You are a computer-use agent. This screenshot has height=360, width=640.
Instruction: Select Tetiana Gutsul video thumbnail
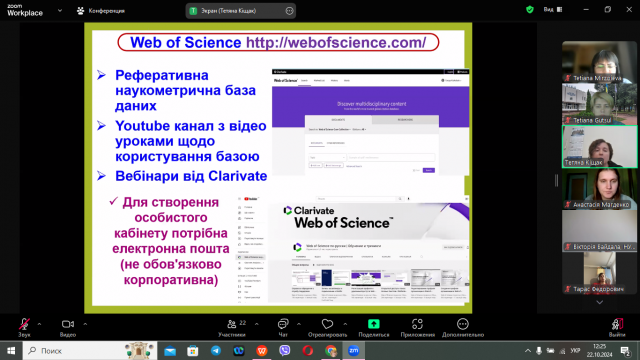[x=599, y=104]
